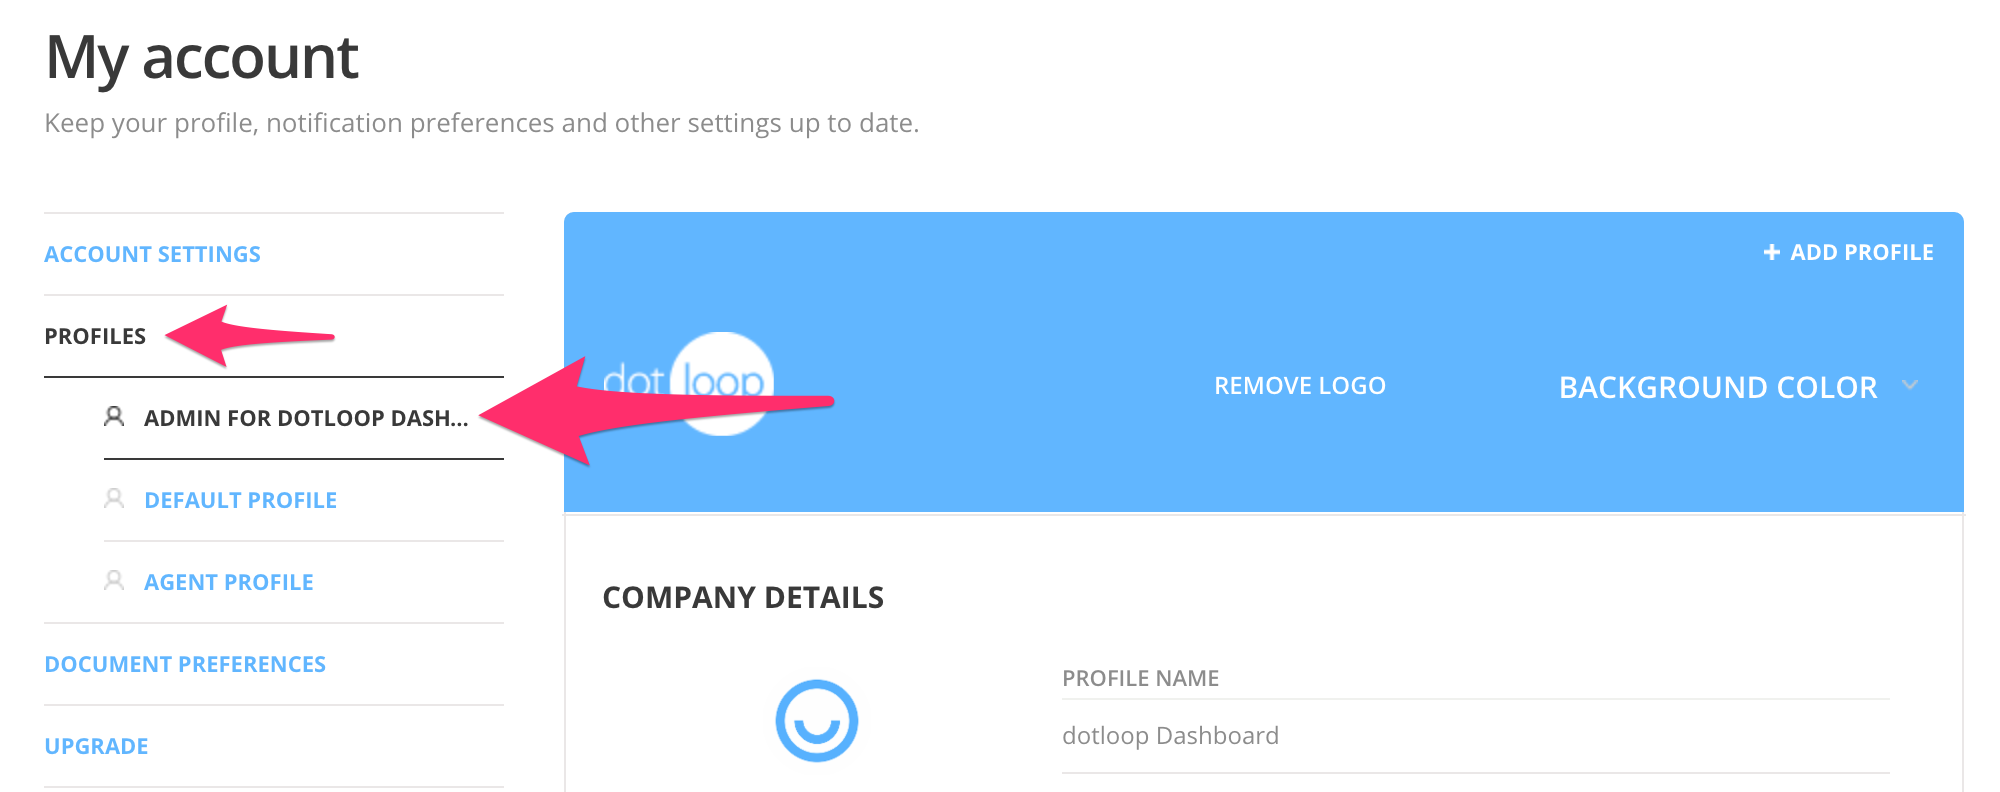Click the person icon beside Agent Profile
2000x792 pixels.
[113, 581]
